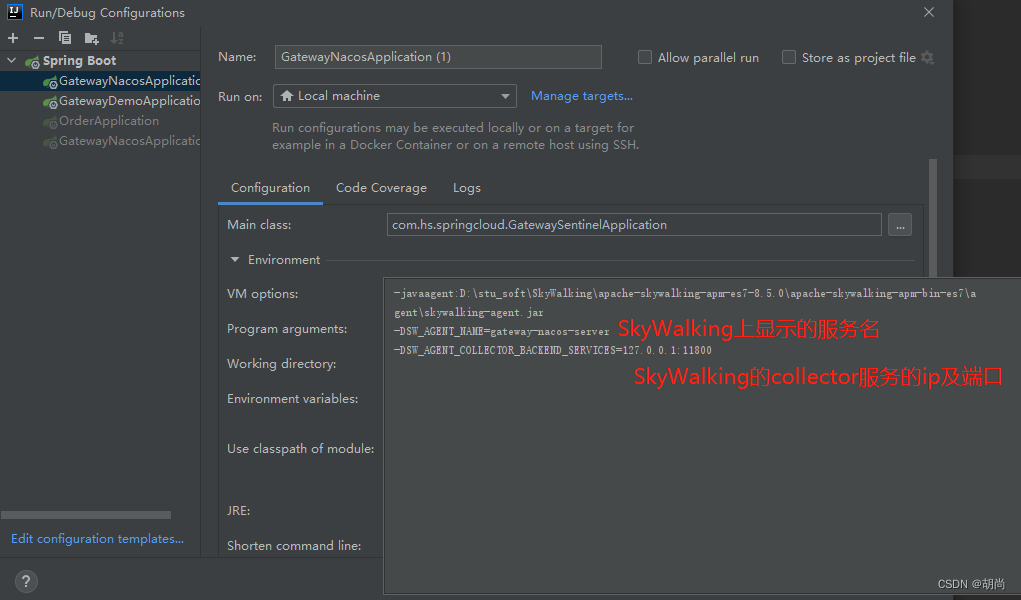Open Manage targets link

click(581, 96)
